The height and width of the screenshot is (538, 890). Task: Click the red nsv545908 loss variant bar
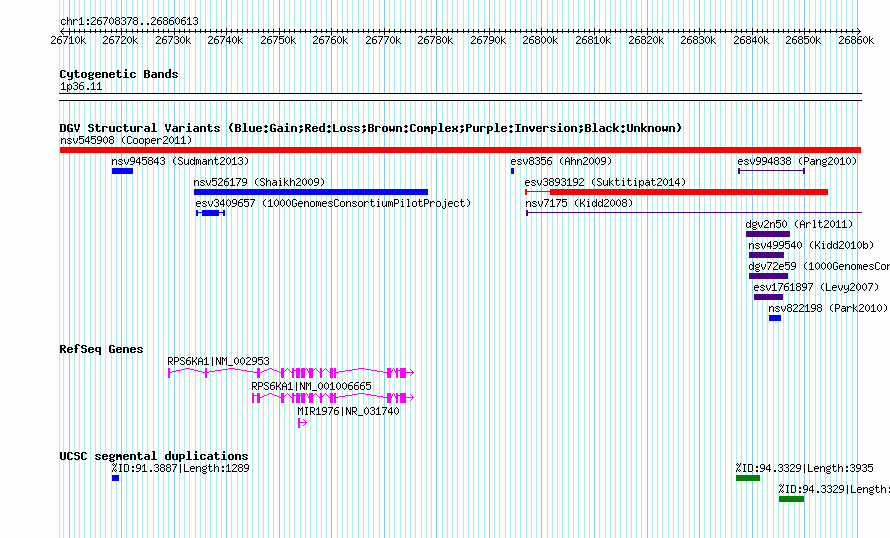pos(460,150)
